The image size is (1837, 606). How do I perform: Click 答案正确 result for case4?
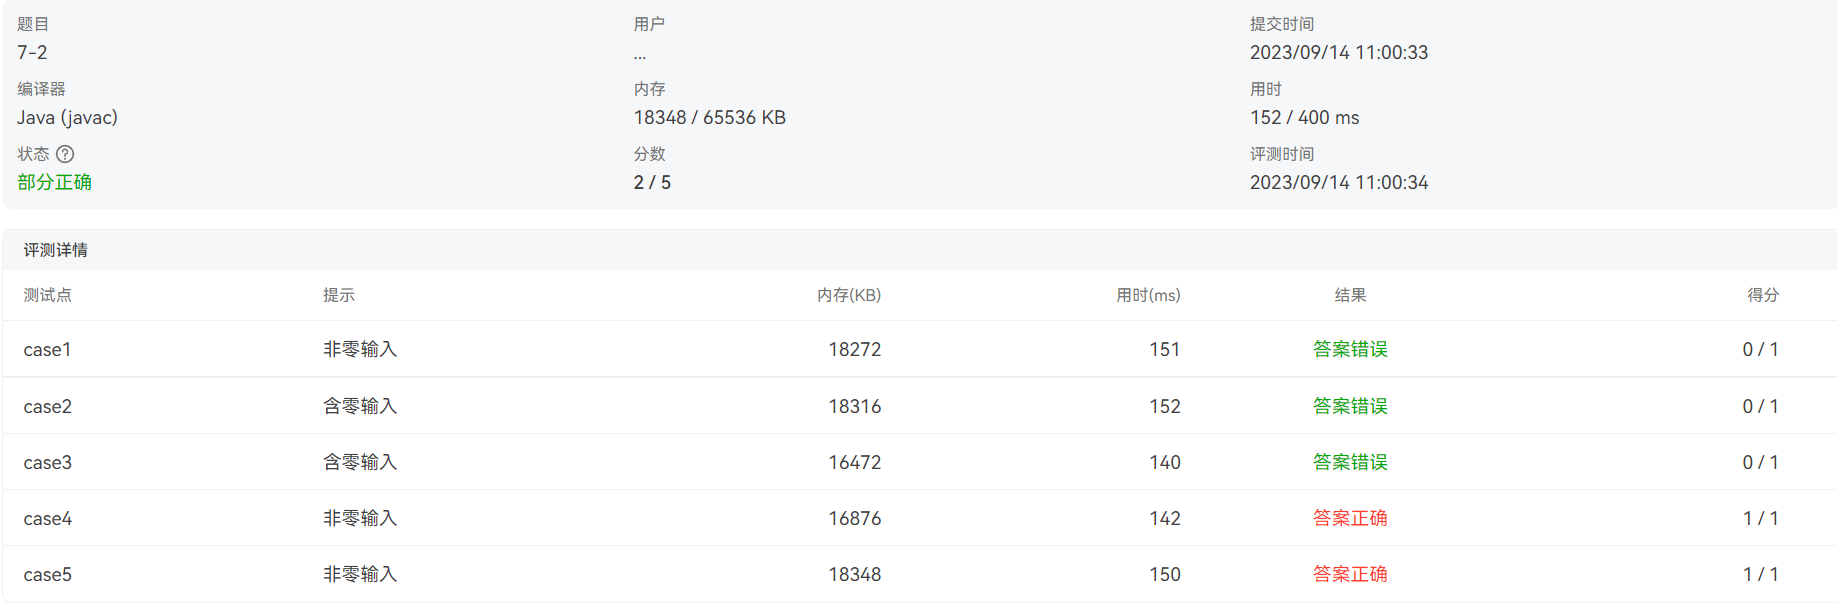tap(1349, 518)
